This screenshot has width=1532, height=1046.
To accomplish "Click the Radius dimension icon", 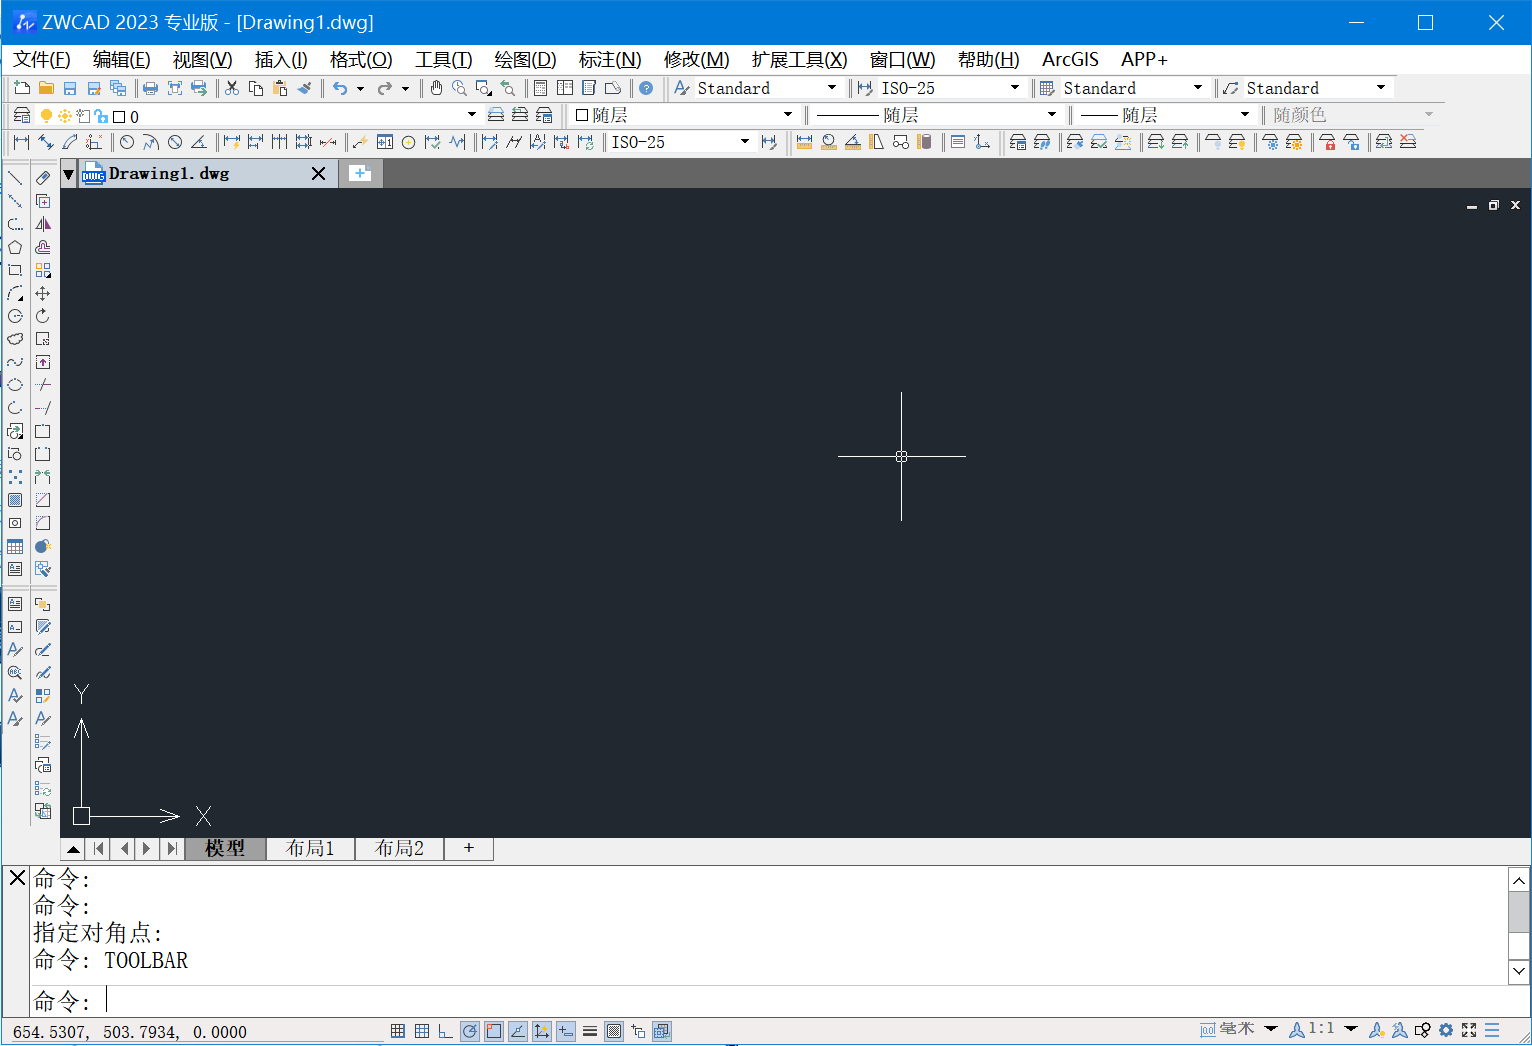I will [x=127, y=142].
